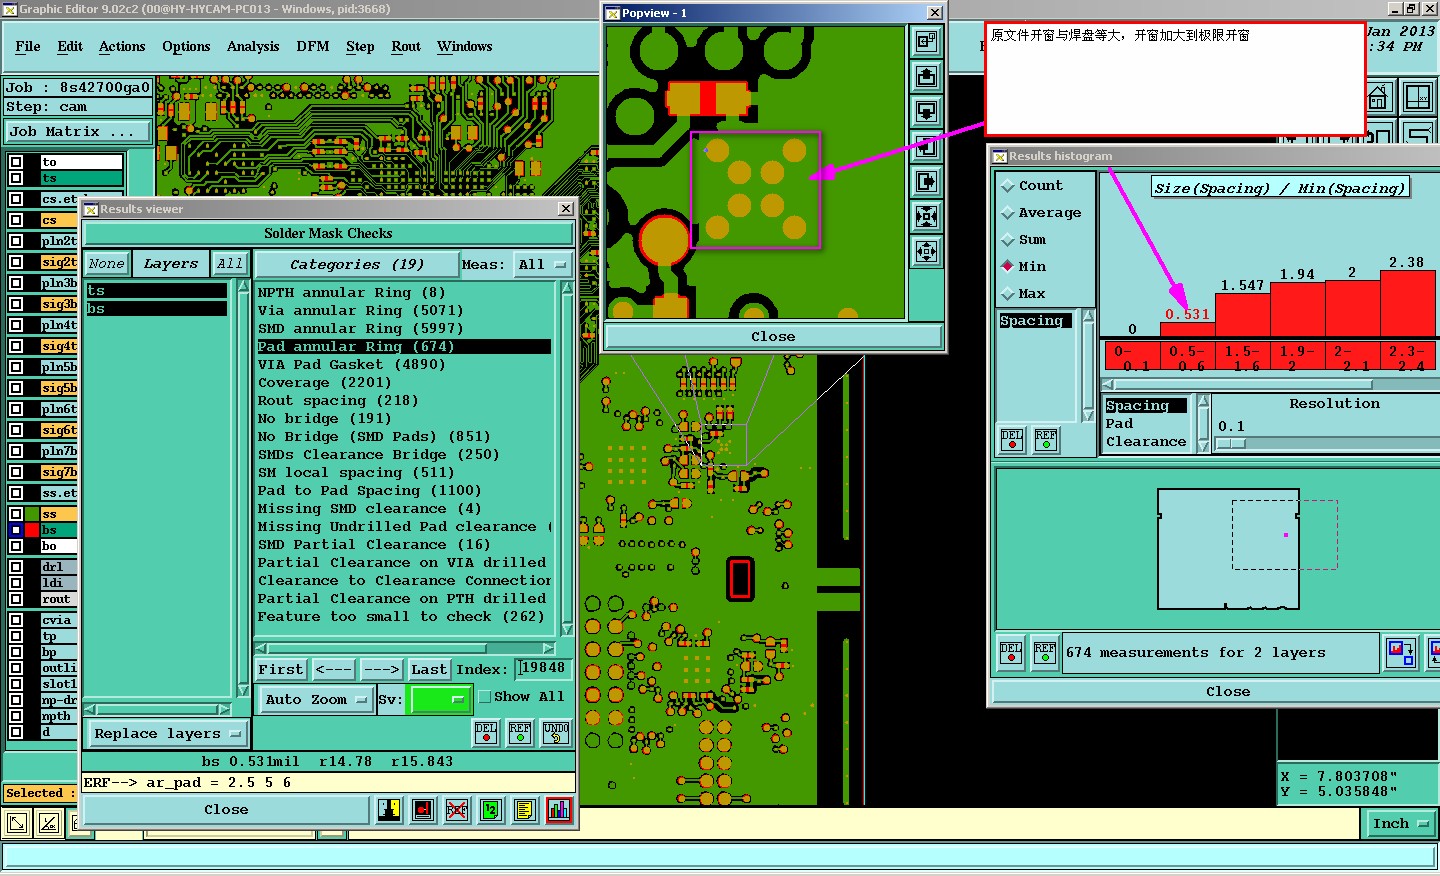This screenshot has width=1440, height=876.
Task: Open the File menu
Action: [x=28, y=47]
